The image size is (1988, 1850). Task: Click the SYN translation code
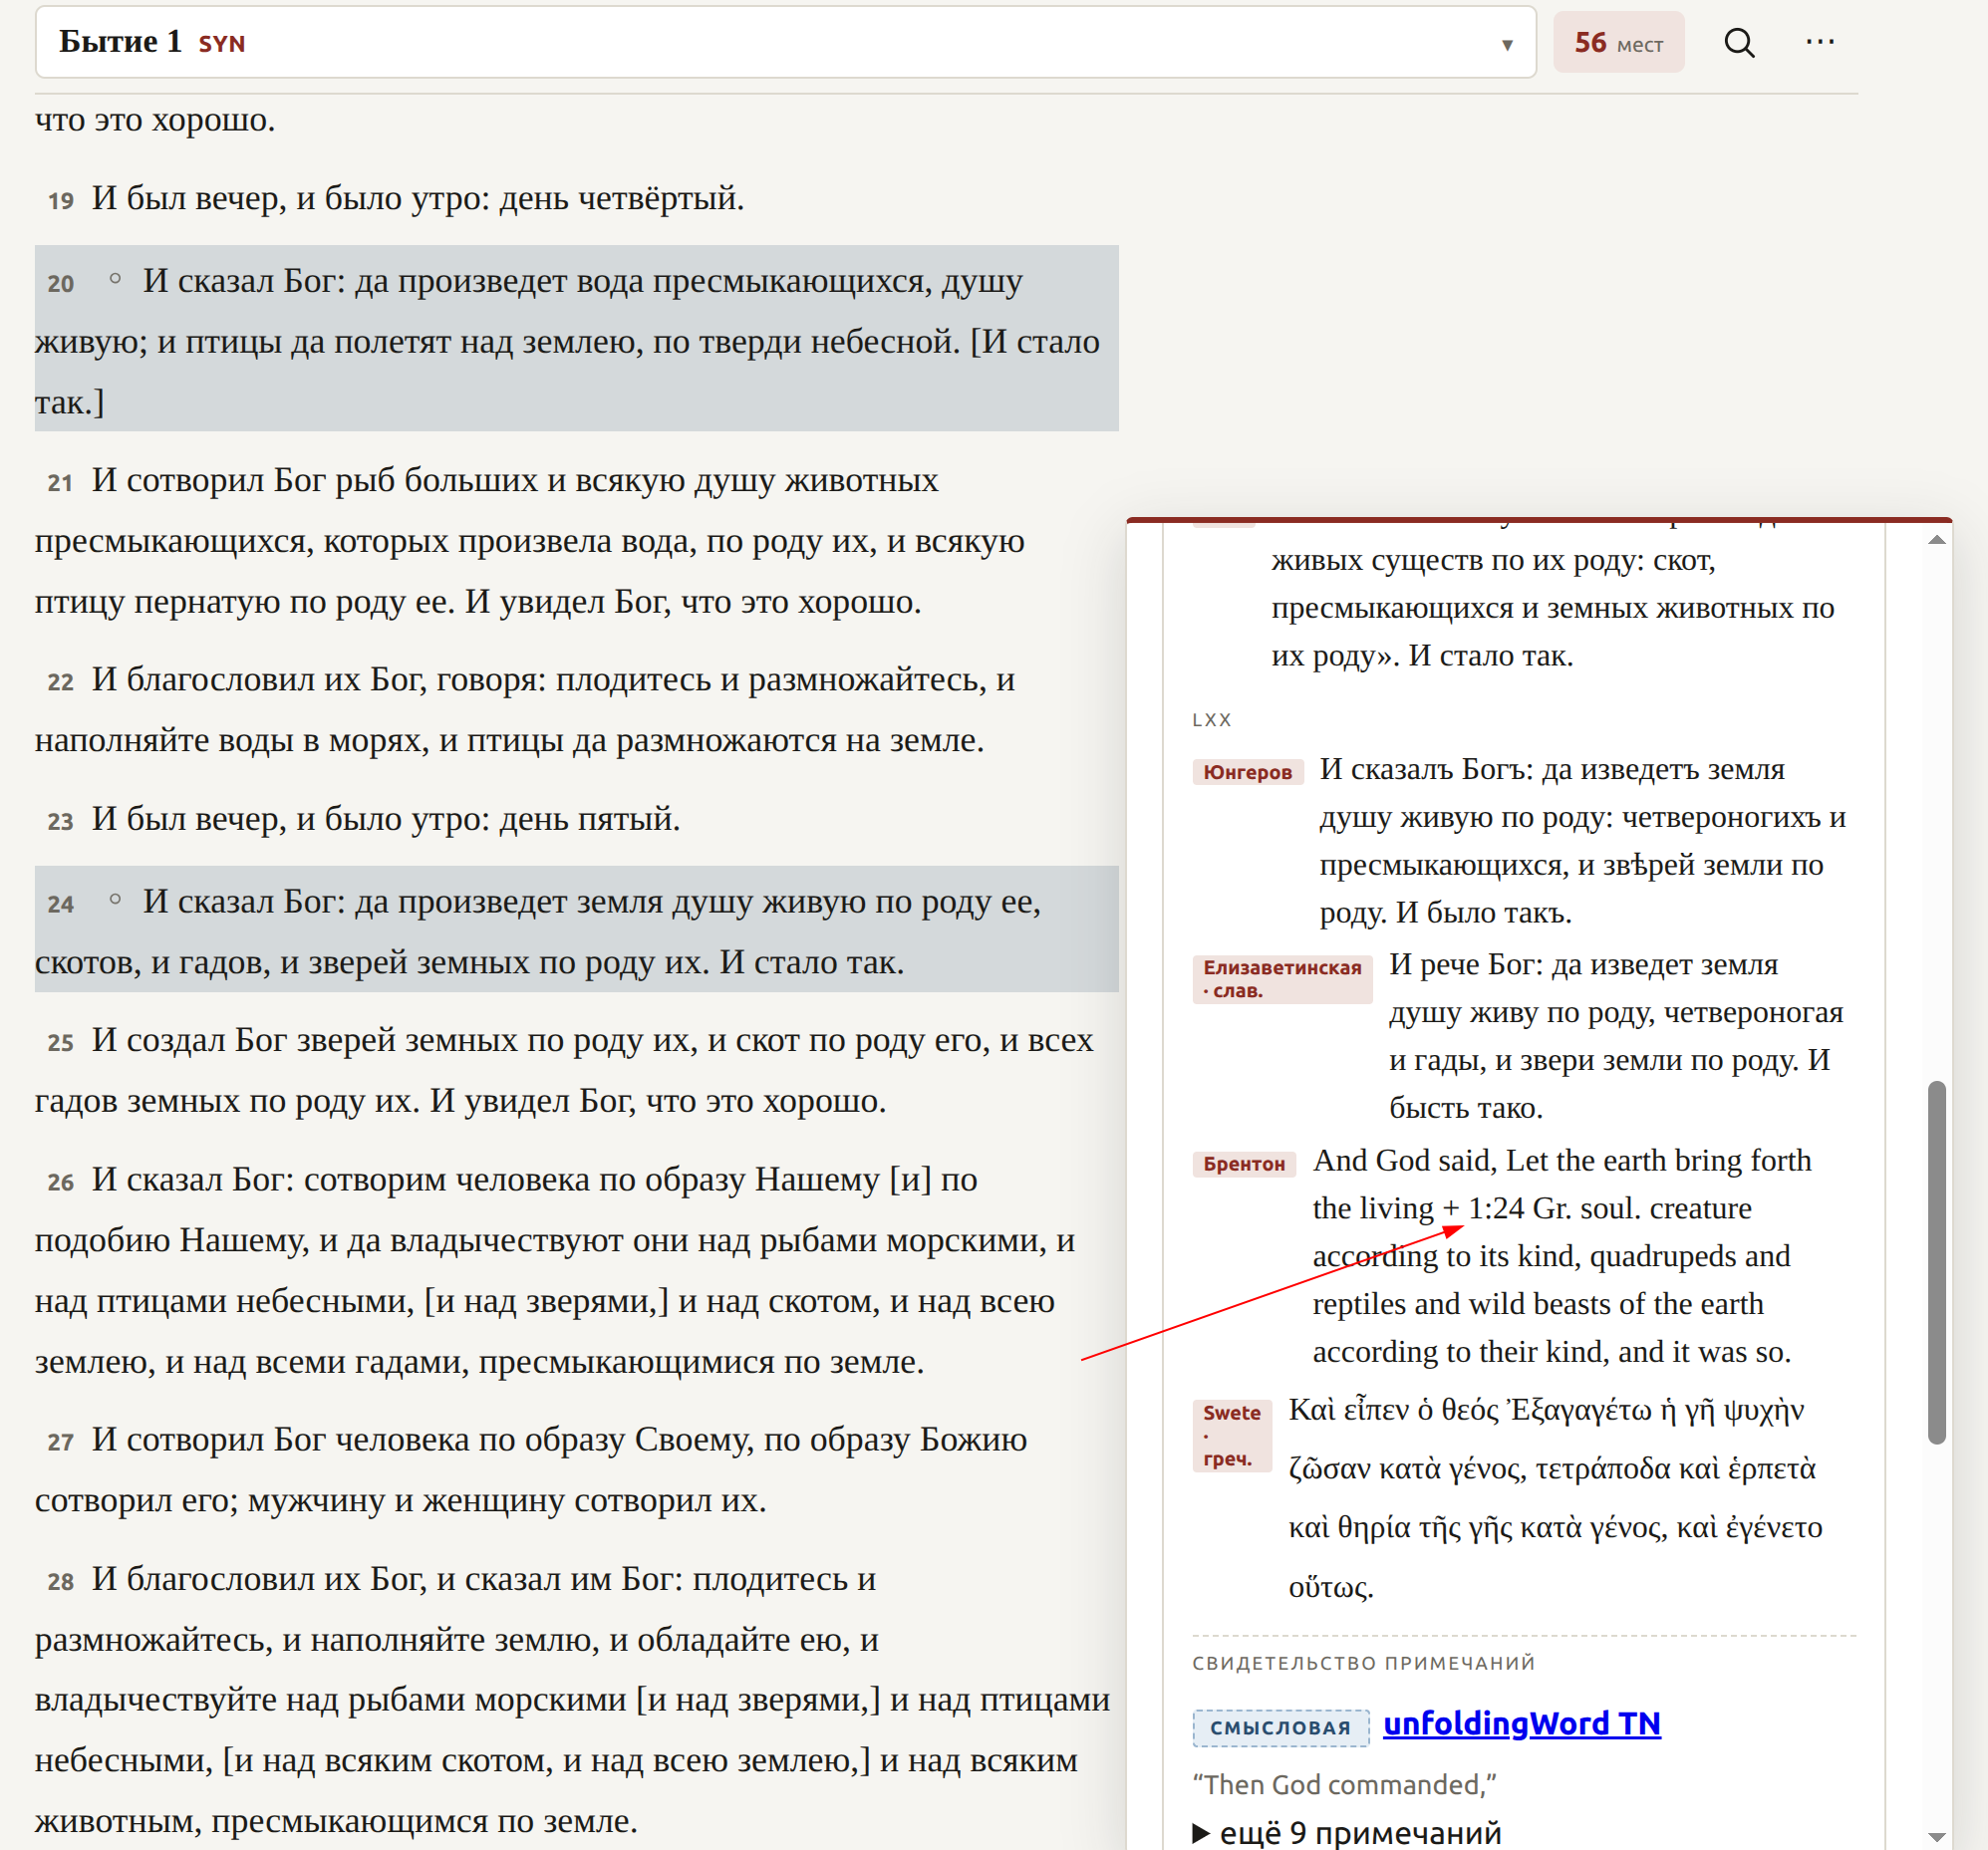click(x=222, y=44)
